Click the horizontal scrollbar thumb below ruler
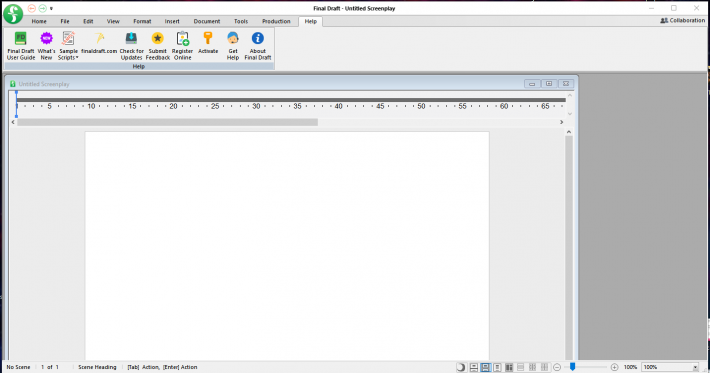The height and width of the screenshot is (373, 710). coord(168,122)
